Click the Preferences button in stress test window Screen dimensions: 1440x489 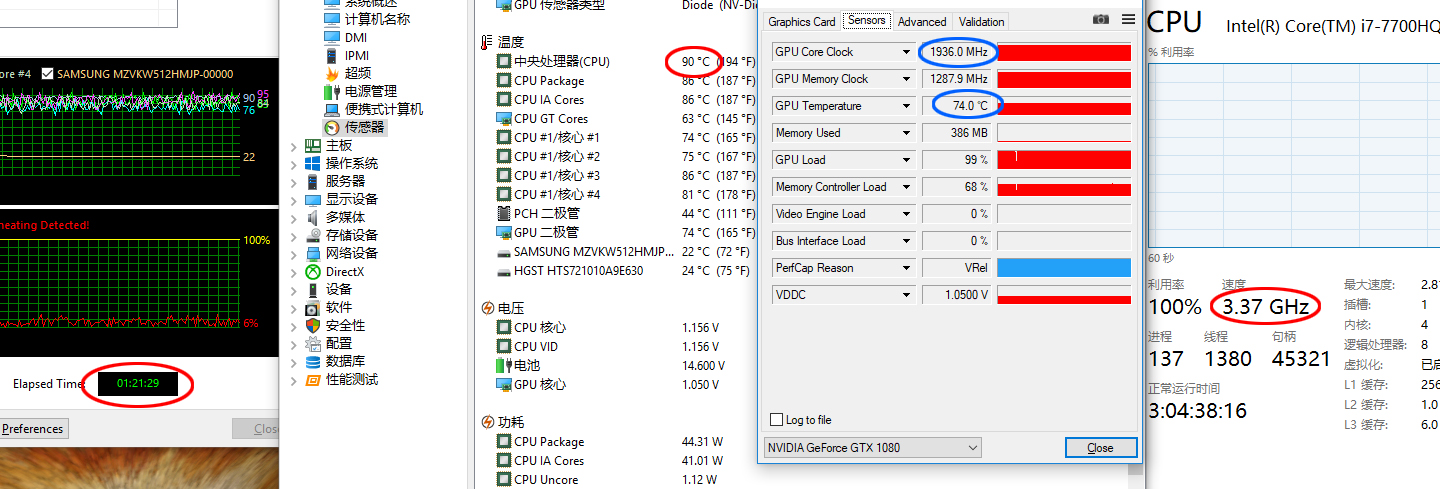(32, 429)
